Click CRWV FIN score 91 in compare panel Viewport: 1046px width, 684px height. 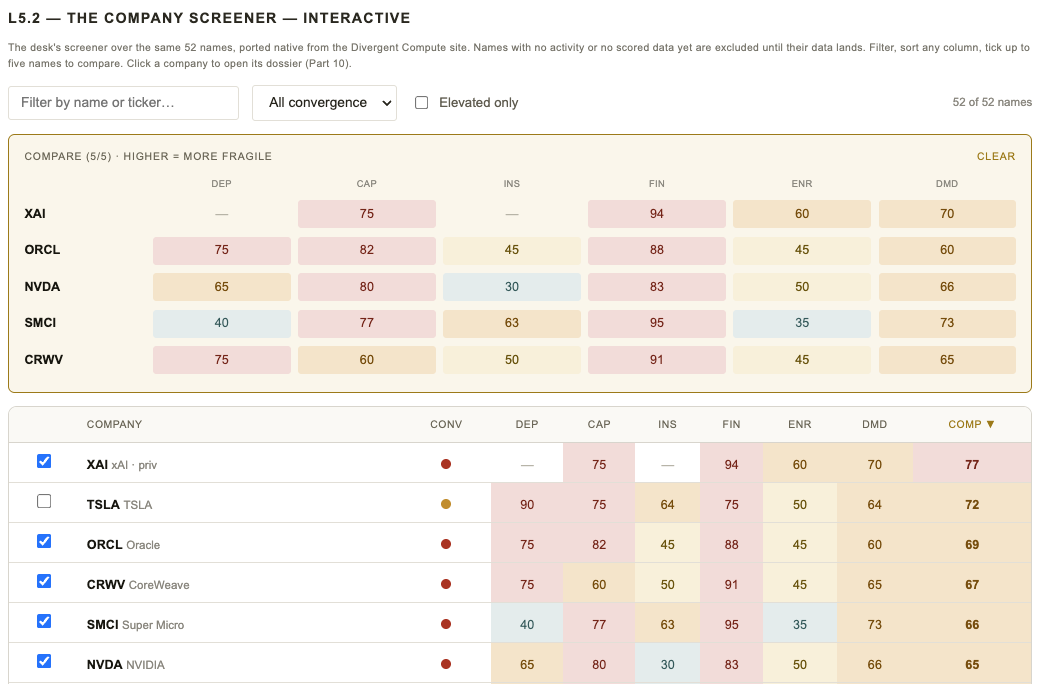656,360
